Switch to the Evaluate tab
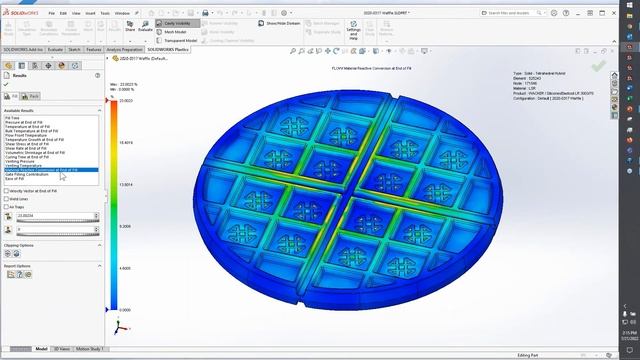The height and width of the screenshot is (360, 640). coord(55,49)
